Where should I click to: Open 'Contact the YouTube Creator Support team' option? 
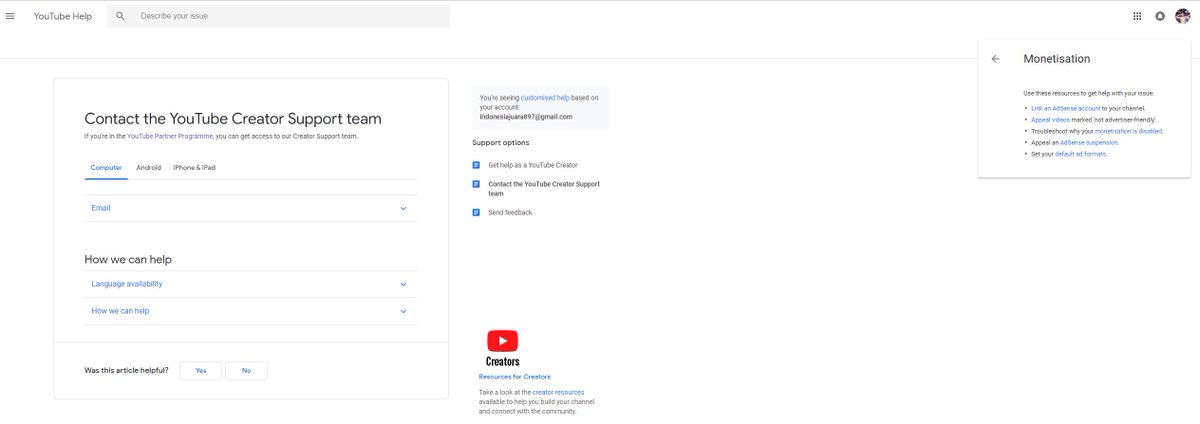pyautogui.click(x=544, y=188)
